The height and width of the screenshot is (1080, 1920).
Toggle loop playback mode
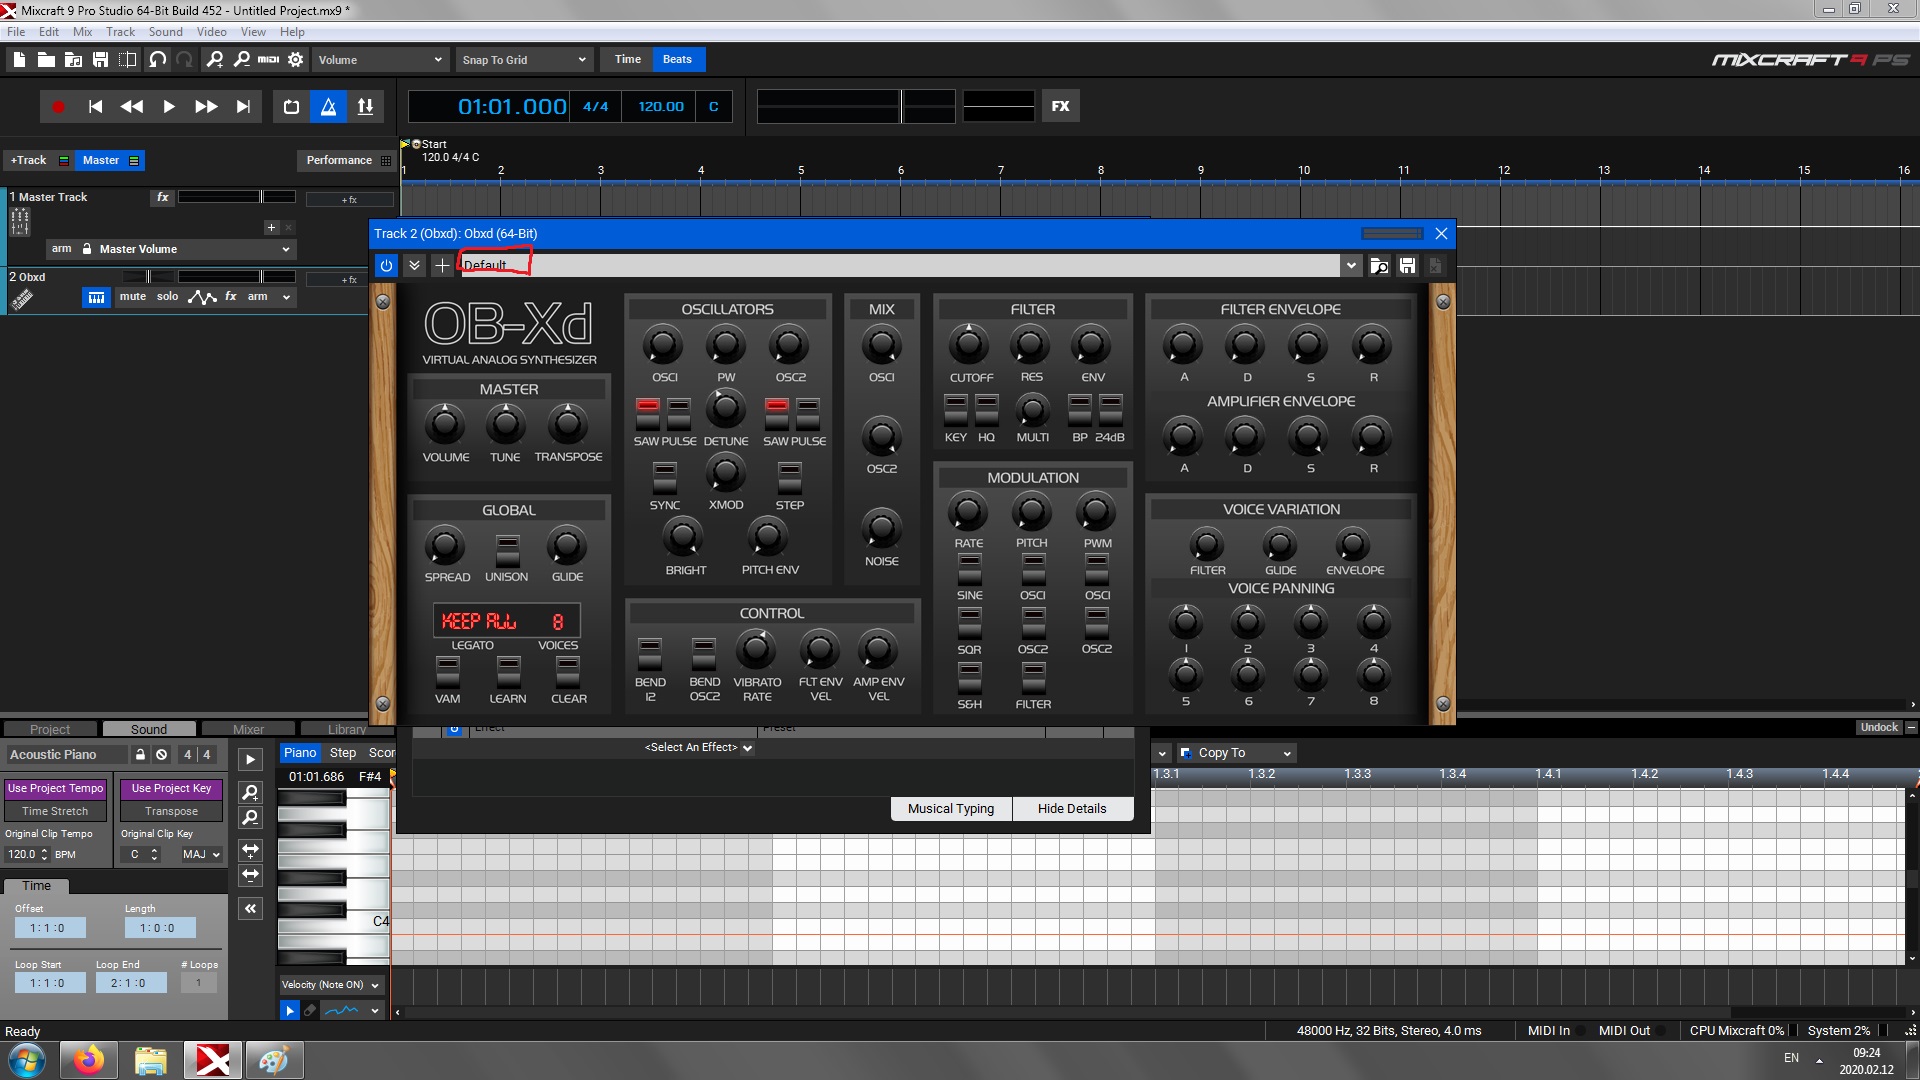(291, 107)
